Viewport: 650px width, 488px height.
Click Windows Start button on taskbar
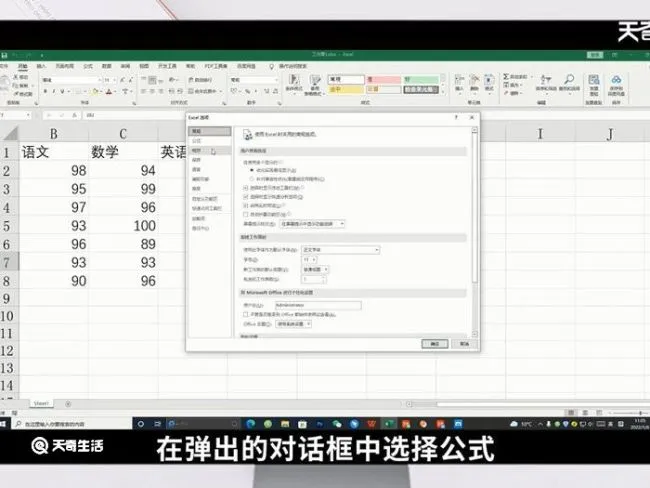pyautogui.click(x=4, y=424)
